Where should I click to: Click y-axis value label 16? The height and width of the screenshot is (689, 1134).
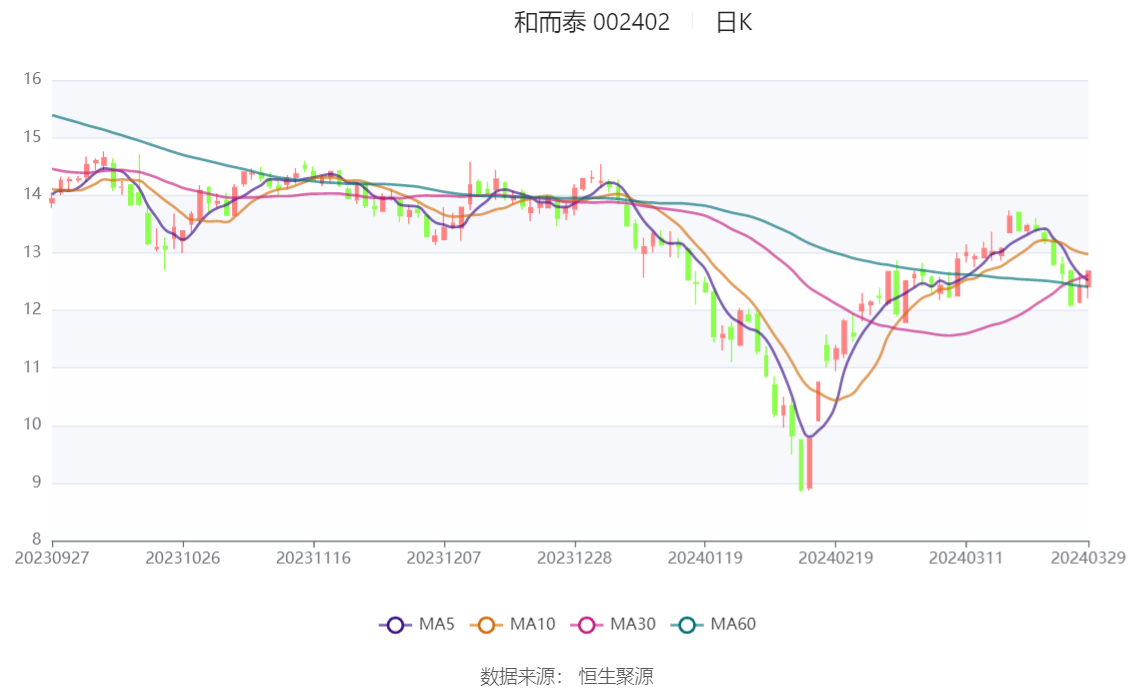tap(33, 79)
